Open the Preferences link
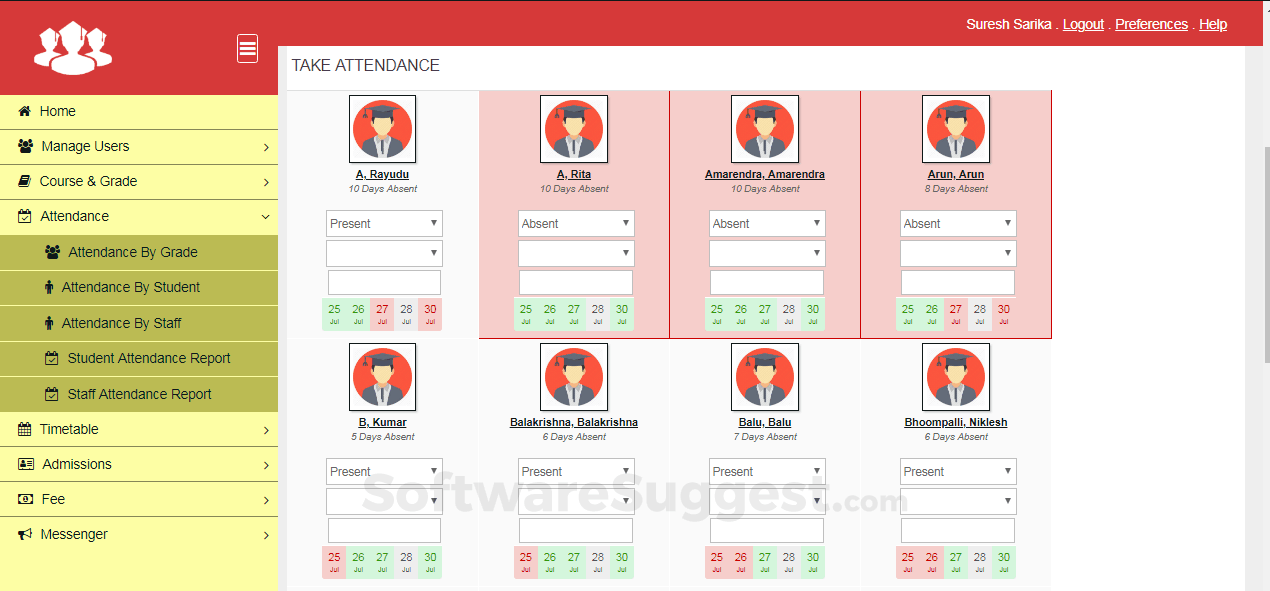This screenshot has width=1270, height=591. (1151, 24)
